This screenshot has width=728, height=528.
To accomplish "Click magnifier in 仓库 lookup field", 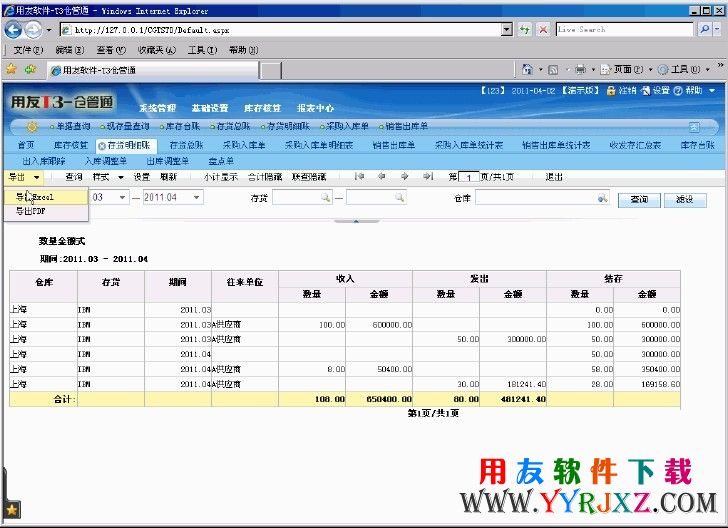I will point(602,198).
